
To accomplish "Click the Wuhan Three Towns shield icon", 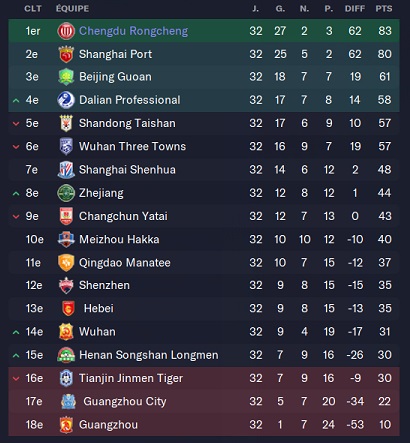I will pyautogui.click(x=66, y=146).
